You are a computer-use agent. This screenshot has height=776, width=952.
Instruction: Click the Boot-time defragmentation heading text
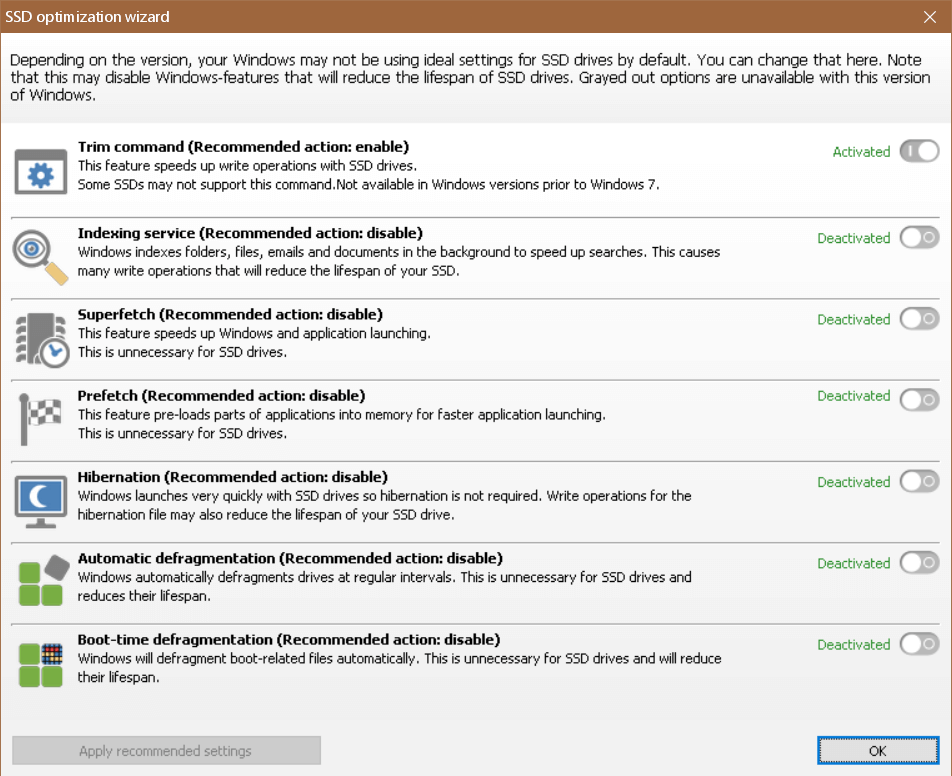coord(289,640)
